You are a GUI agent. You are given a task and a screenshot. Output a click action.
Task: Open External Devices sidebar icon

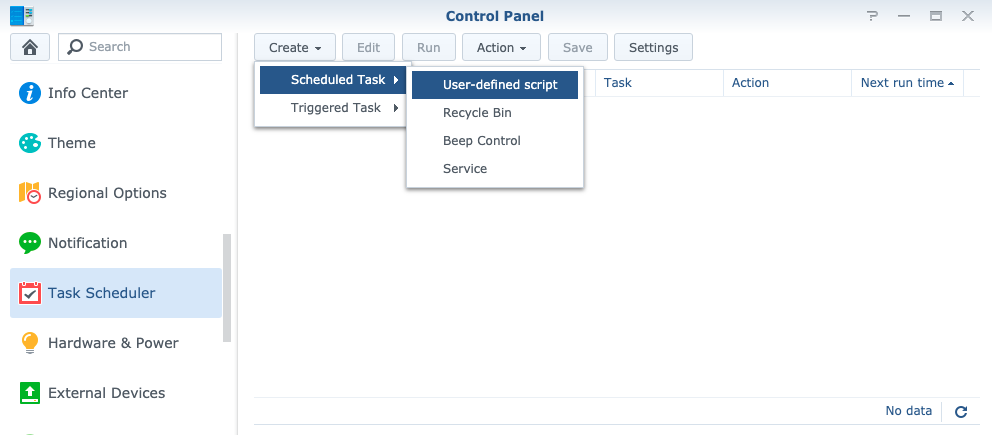coord(30,393)
